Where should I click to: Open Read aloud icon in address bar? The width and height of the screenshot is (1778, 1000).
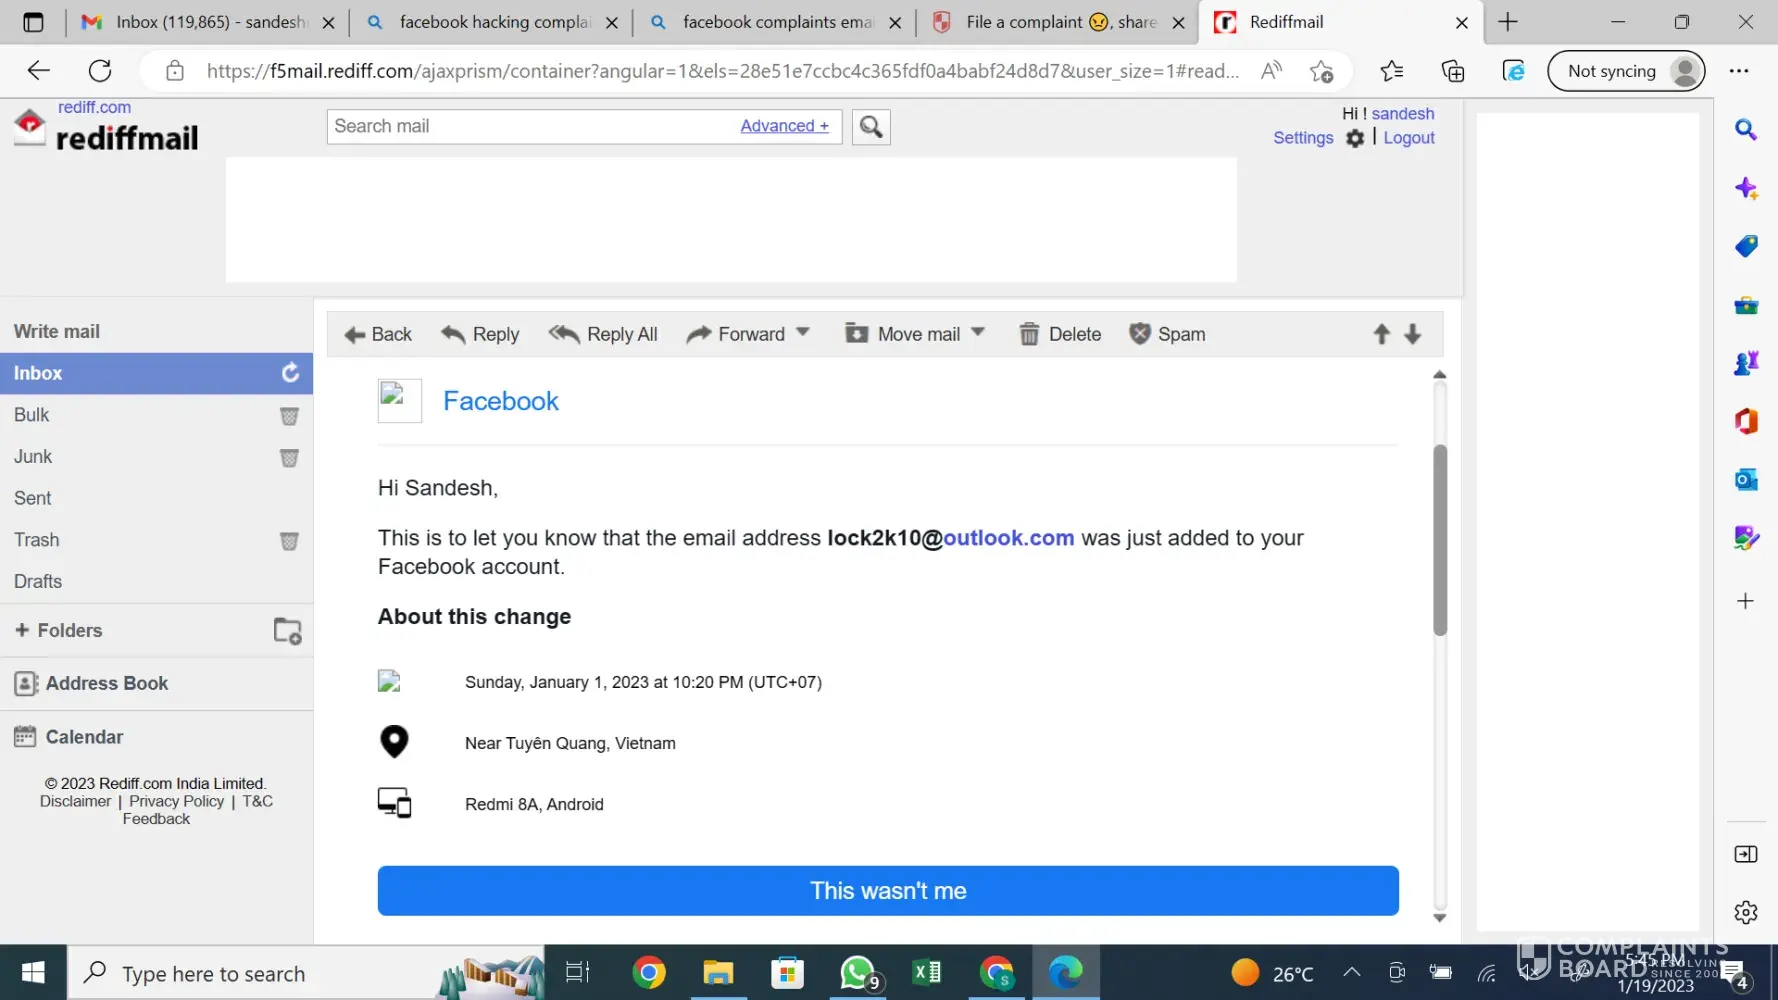(1271, 71)
